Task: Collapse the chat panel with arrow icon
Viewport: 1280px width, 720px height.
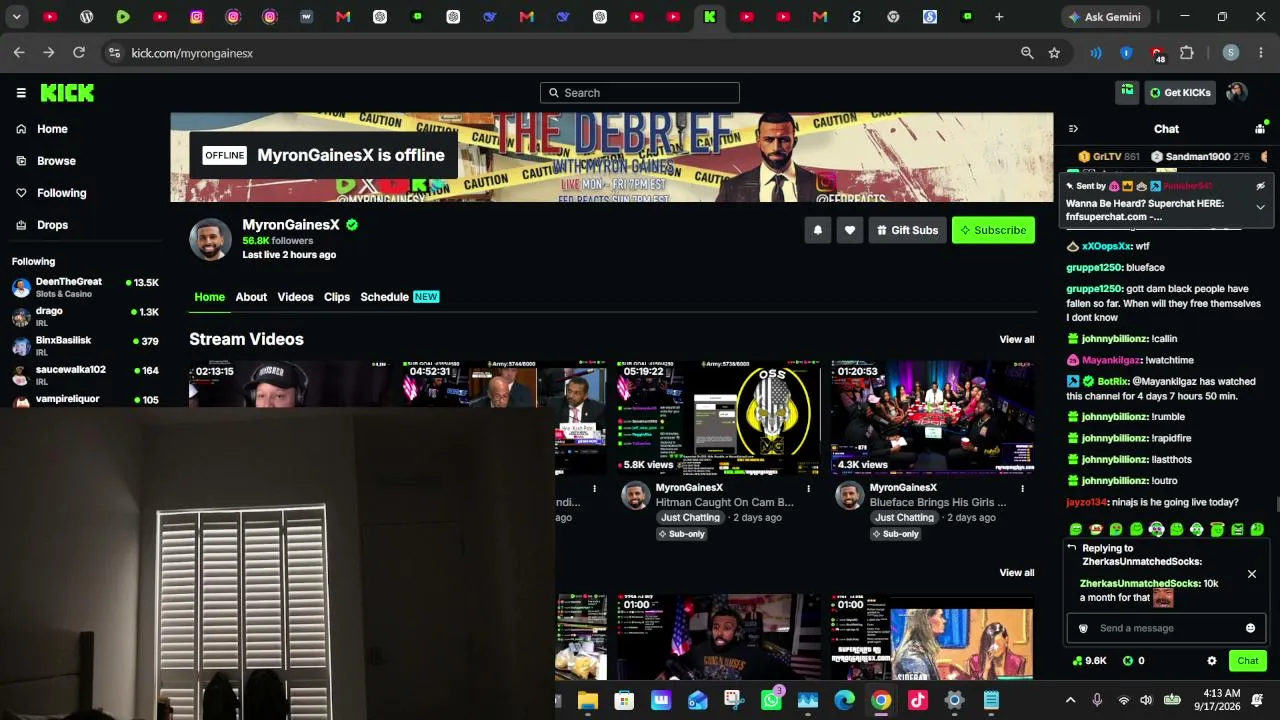Action: 1073,129
